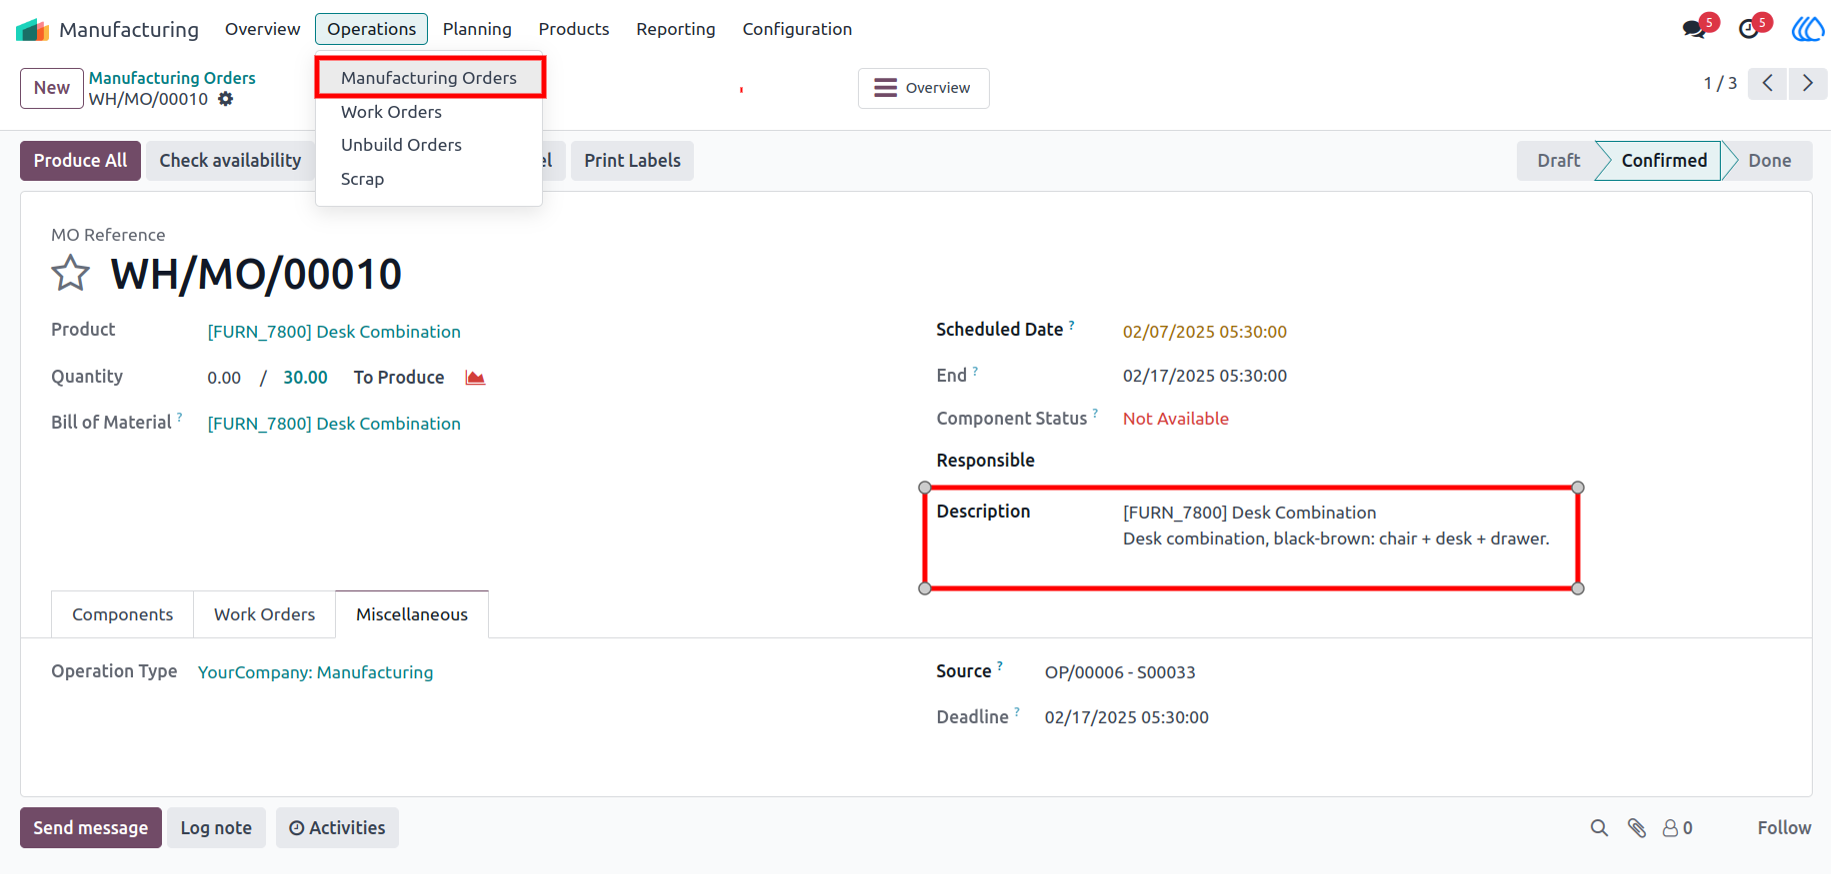Open the Reporting menu
Image resolution: width=1831 pixels, height=874 pixels.
click(676, 29)
